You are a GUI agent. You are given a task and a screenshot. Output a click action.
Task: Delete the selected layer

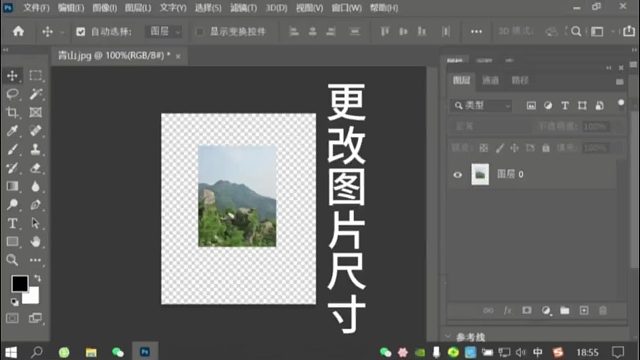pyautogui.click(x=603, y=311)
